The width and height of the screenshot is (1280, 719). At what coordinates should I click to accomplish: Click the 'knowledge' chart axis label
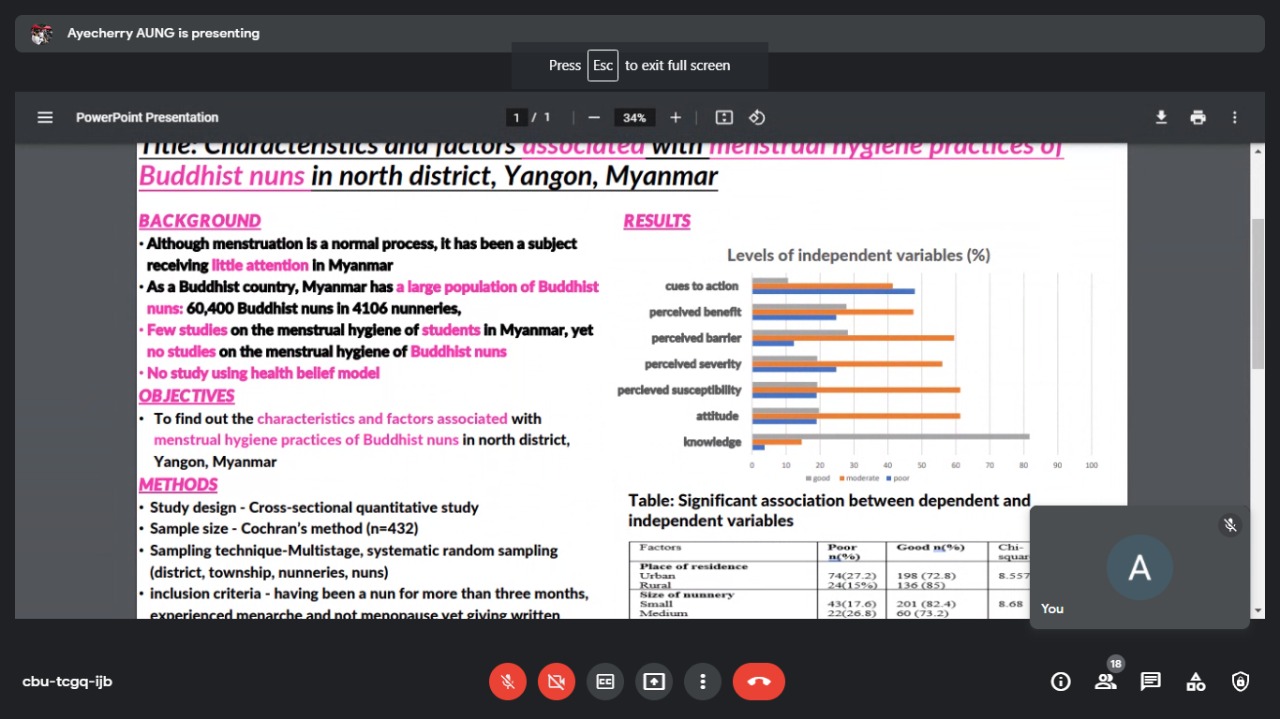(x=712, y=442)
